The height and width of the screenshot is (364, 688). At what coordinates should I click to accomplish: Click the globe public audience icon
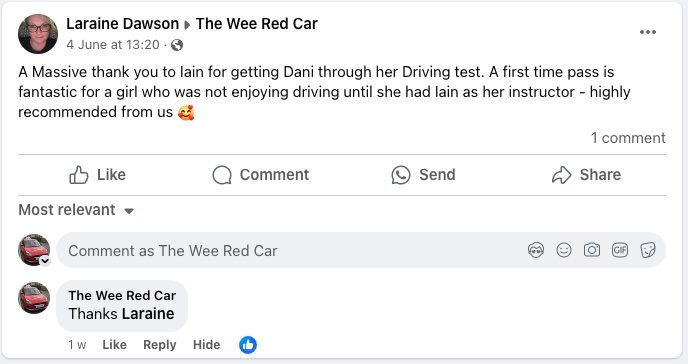point(177,45)
